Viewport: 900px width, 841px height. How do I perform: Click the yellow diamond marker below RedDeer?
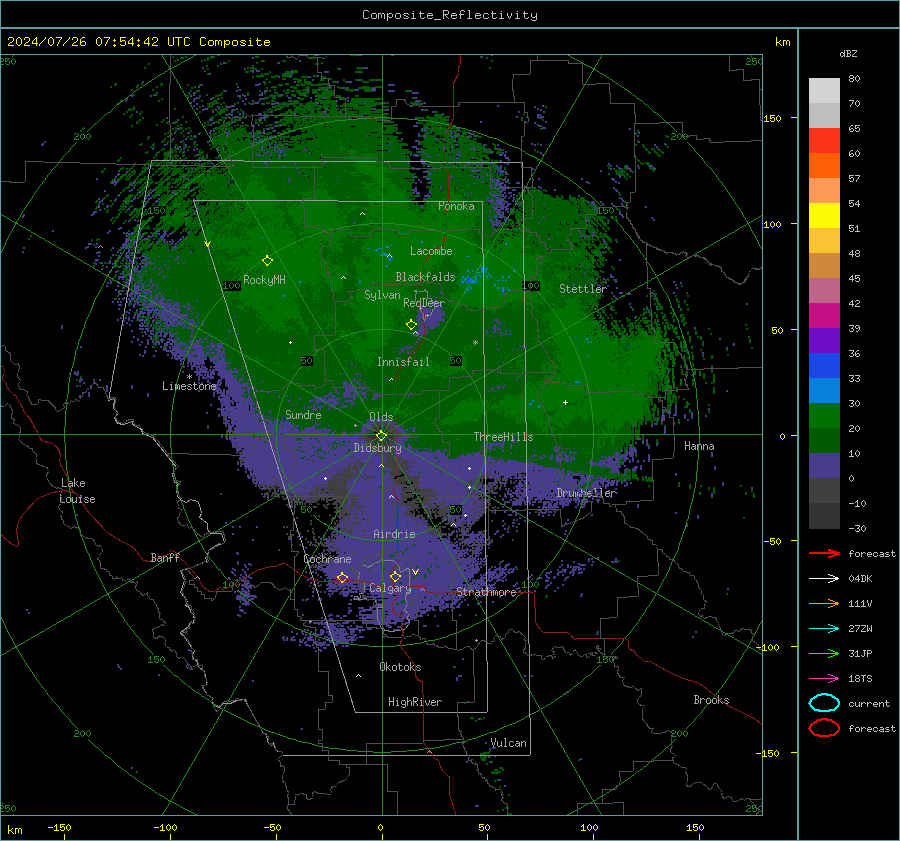[x=411, y=325]
